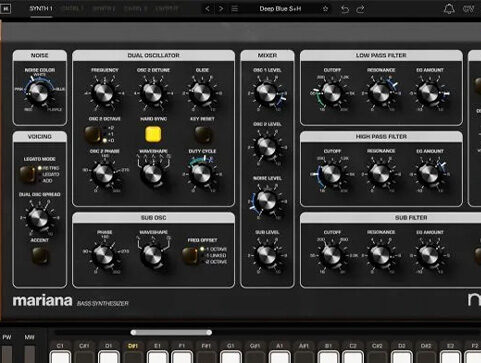Switch to the CNTRL 1 tab
The width and height of the screenshot is (481, 363).
(x=73, y=9)
